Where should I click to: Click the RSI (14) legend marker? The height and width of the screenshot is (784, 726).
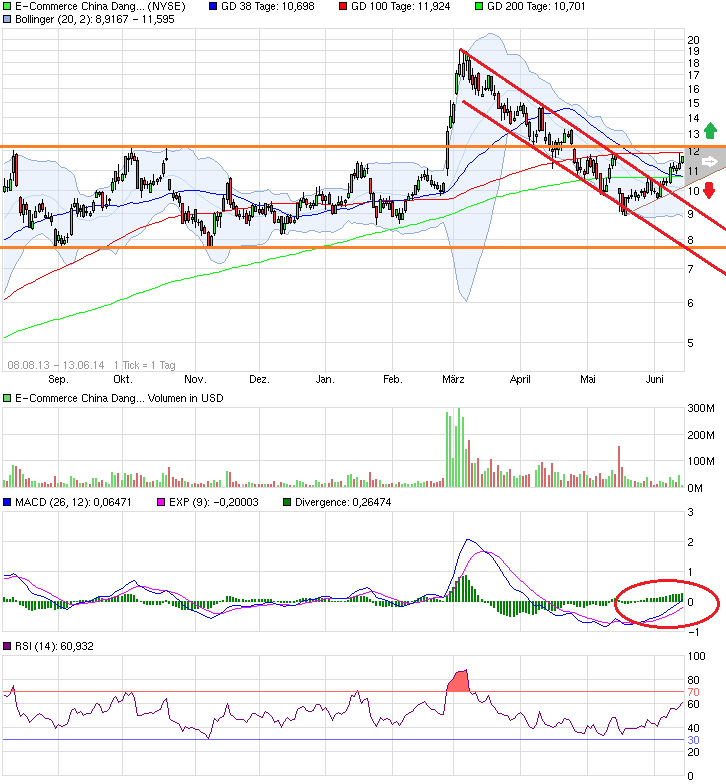8,647
